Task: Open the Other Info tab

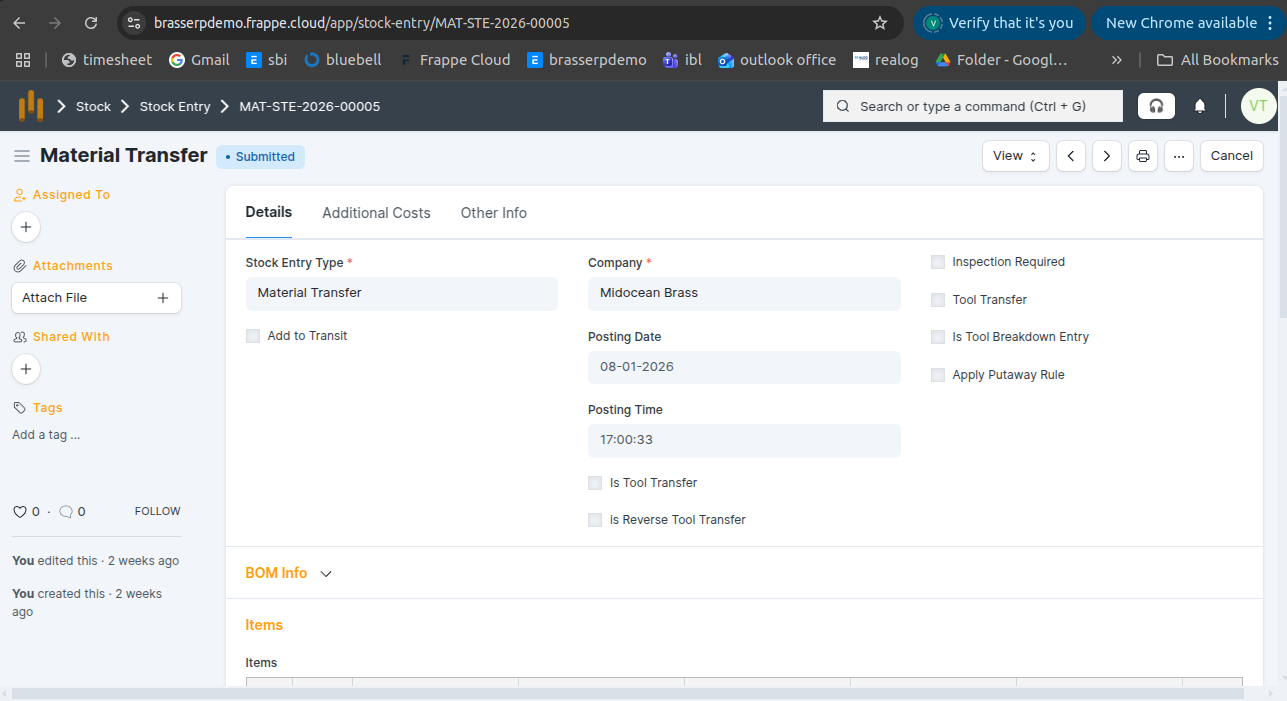Action: click(493, 213)
